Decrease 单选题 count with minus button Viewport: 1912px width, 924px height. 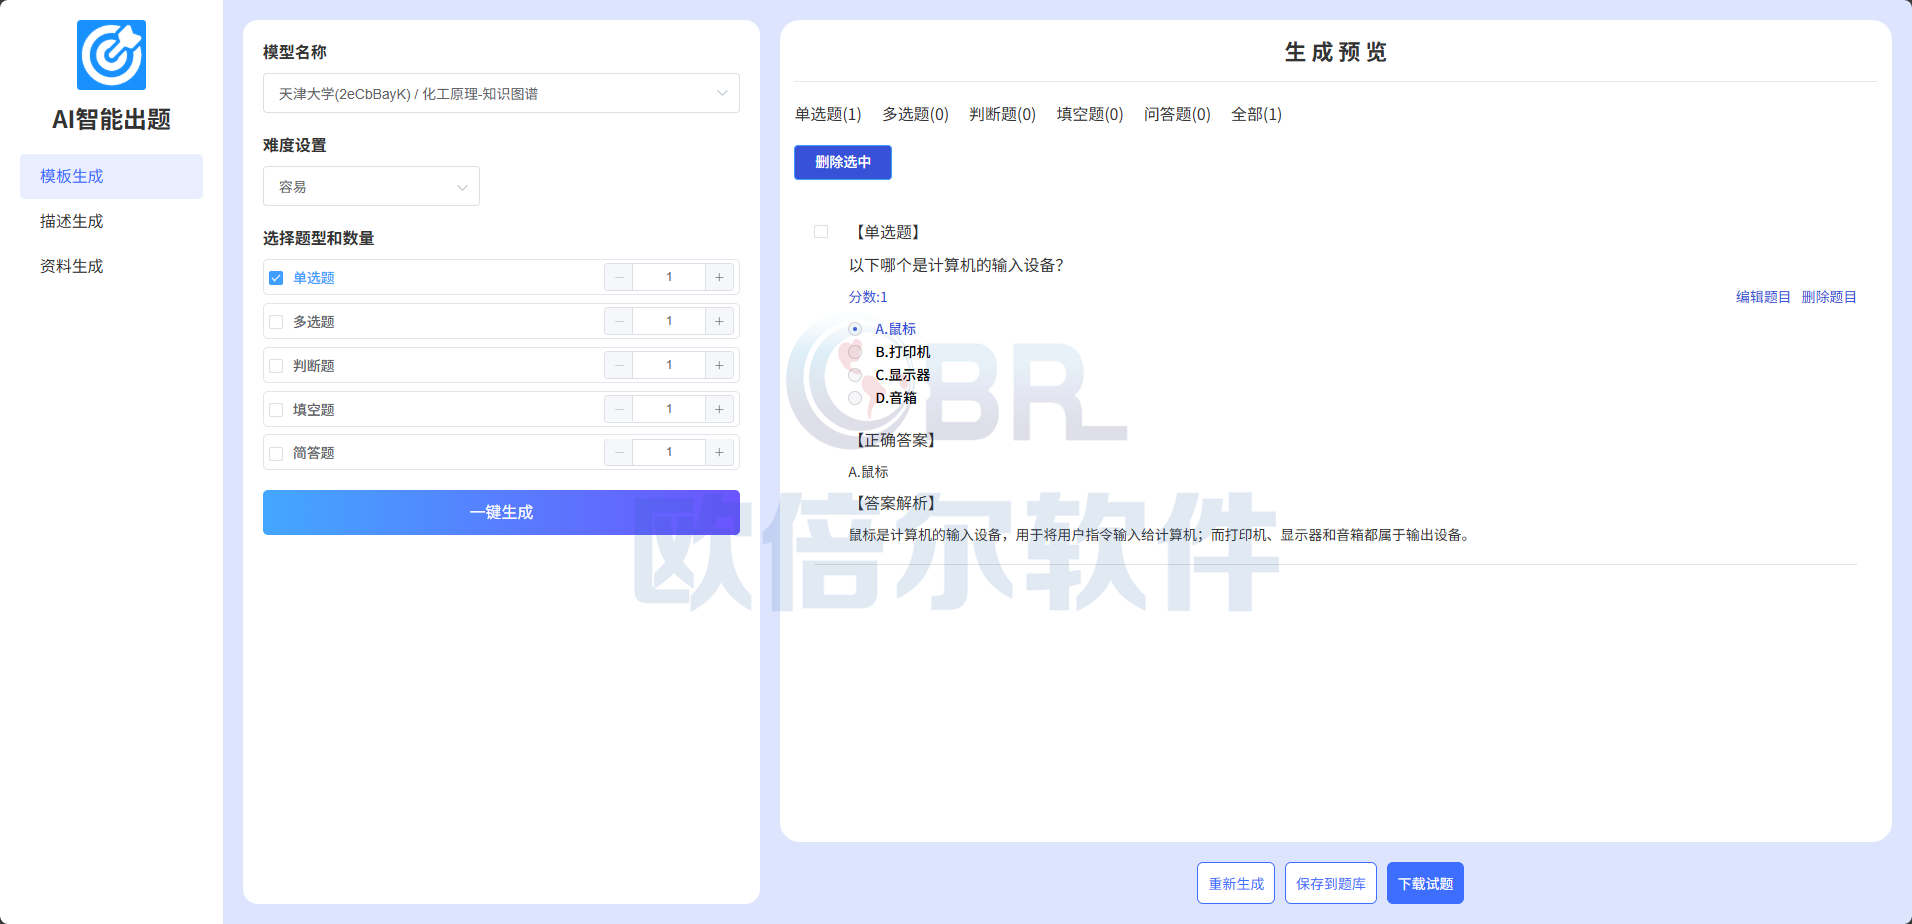[619, 277]
